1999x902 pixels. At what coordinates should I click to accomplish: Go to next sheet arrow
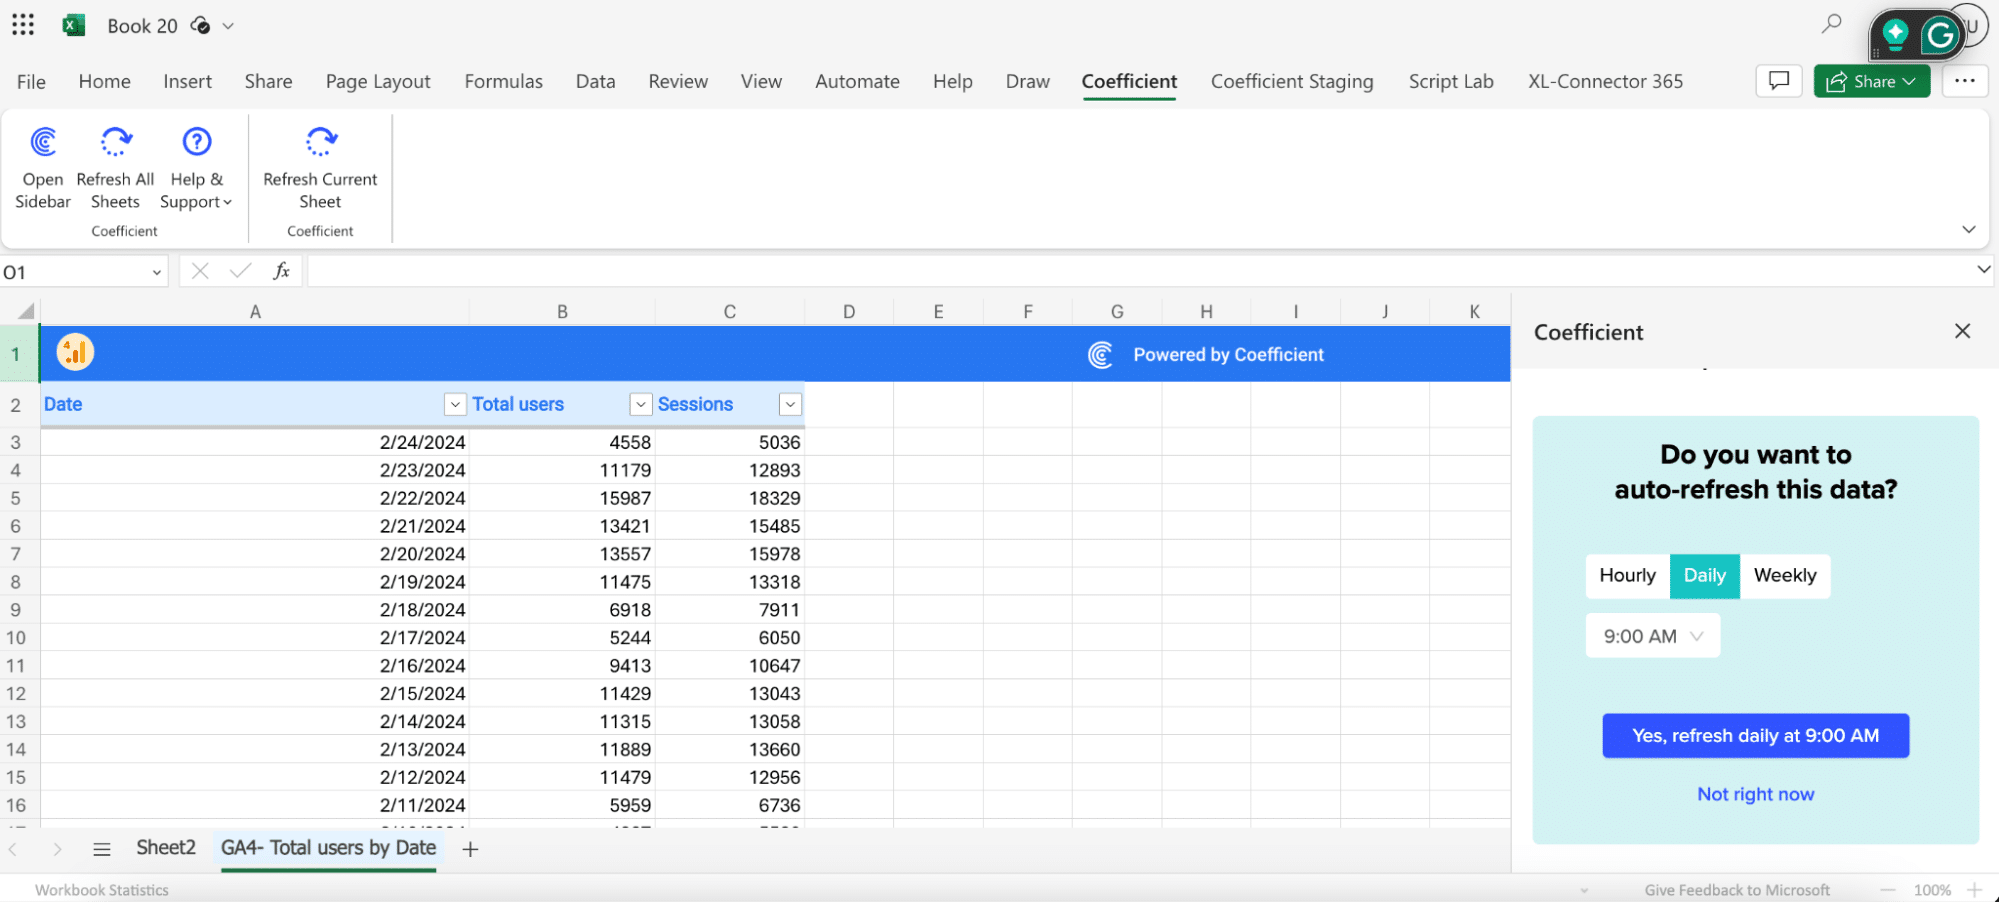click(57, 849)
